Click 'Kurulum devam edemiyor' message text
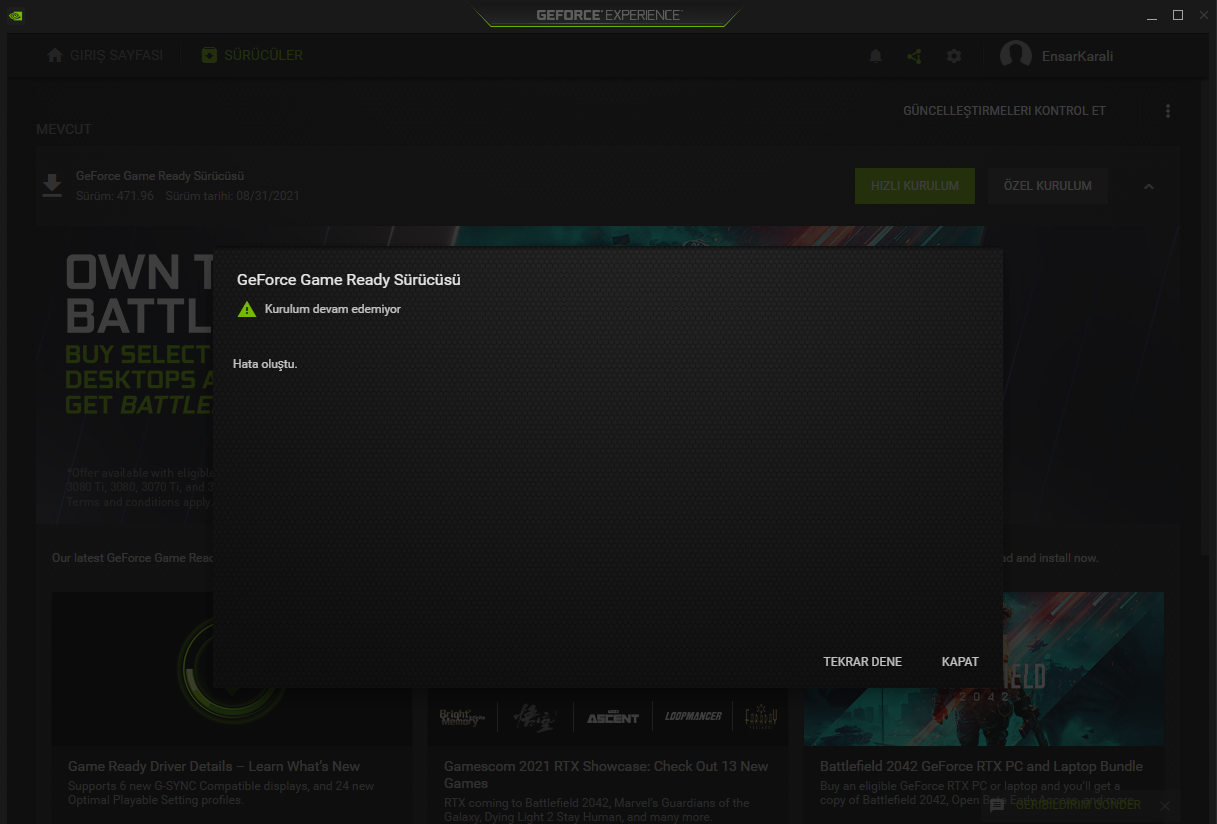 coord(333,310)
